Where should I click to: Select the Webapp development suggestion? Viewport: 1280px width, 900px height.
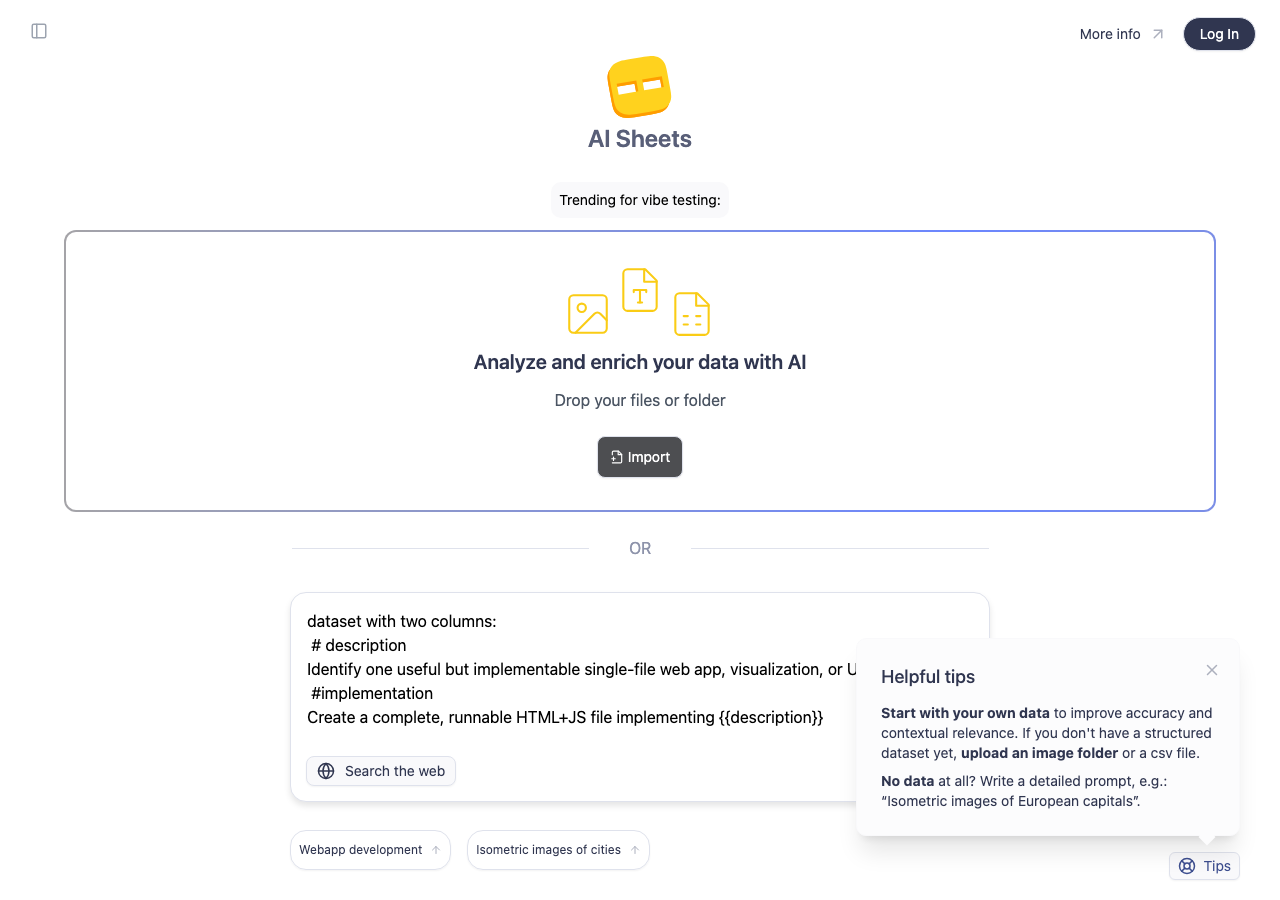370,850
